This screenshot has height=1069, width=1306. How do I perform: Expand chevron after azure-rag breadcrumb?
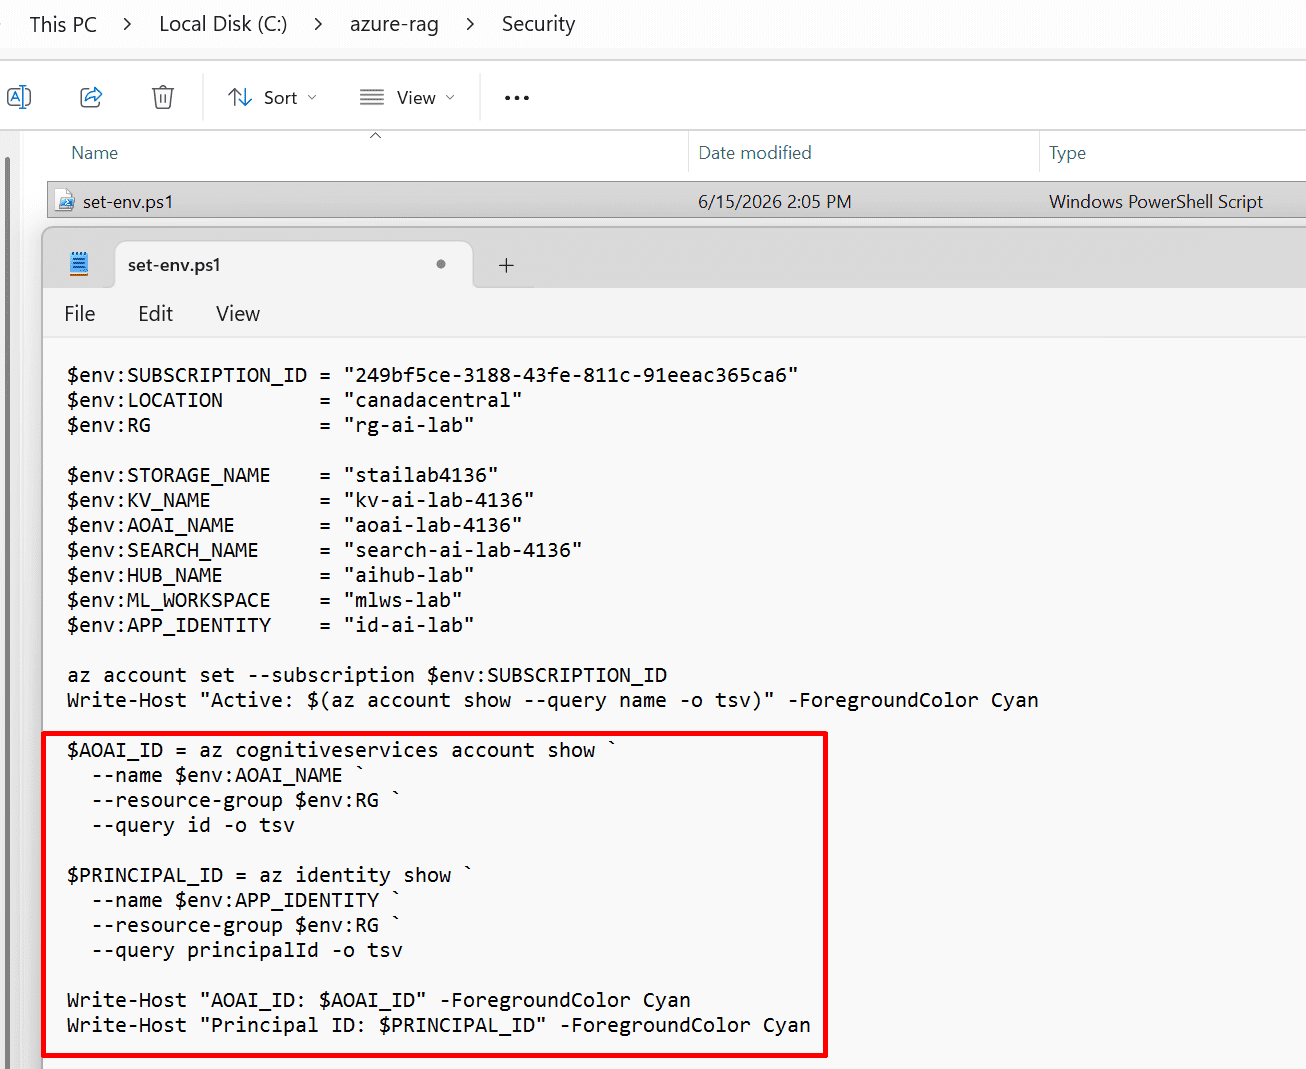[470, 24]
